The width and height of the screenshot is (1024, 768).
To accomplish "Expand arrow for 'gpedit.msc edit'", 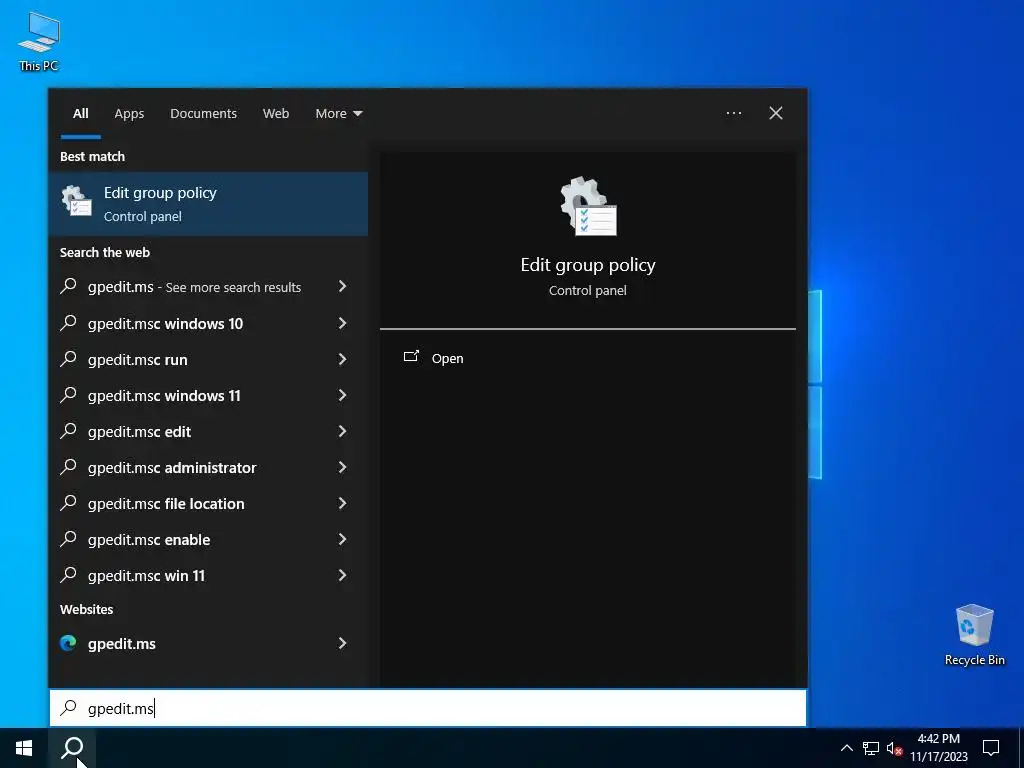I will pos(342,430).
